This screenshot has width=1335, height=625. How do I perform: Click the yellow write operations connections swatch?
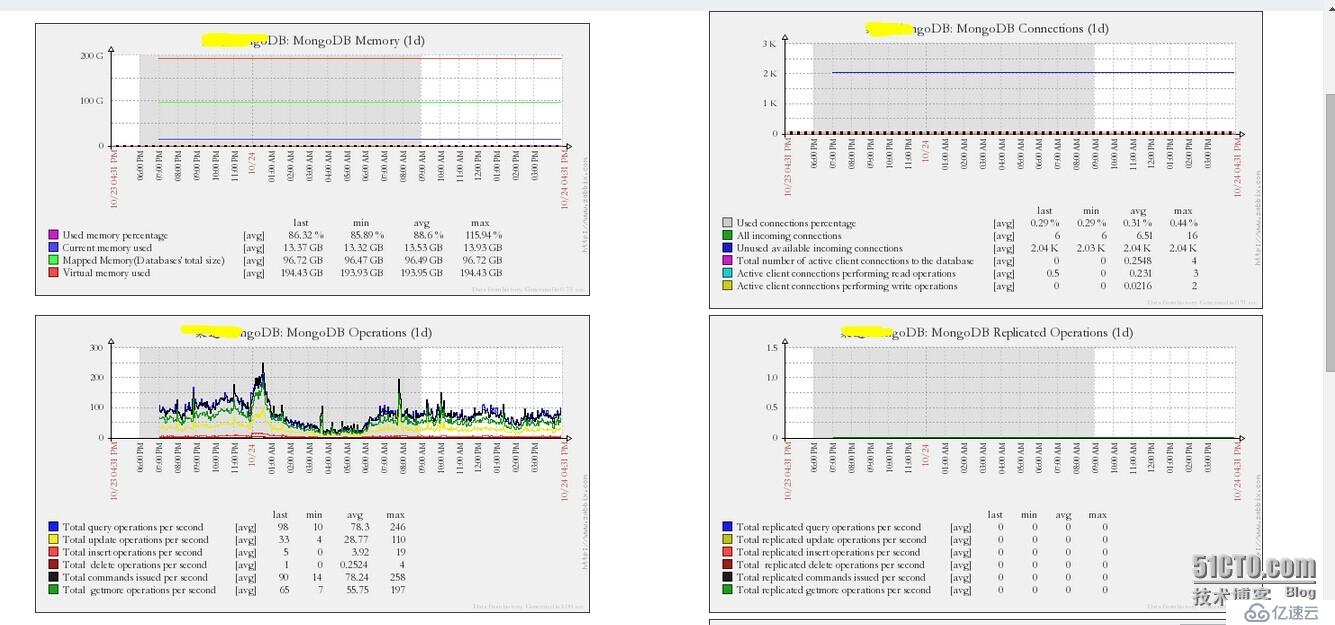pos(728,286)
